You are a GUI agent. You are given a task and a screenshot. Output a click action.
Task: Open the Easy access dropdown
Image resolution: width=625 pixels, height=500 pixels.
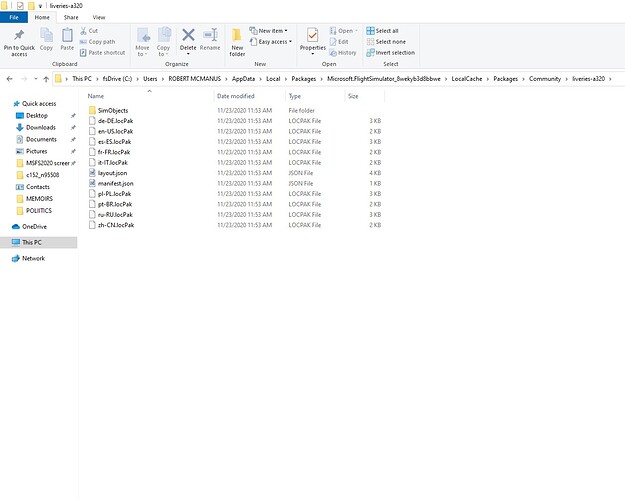click(x=271, y=41)
